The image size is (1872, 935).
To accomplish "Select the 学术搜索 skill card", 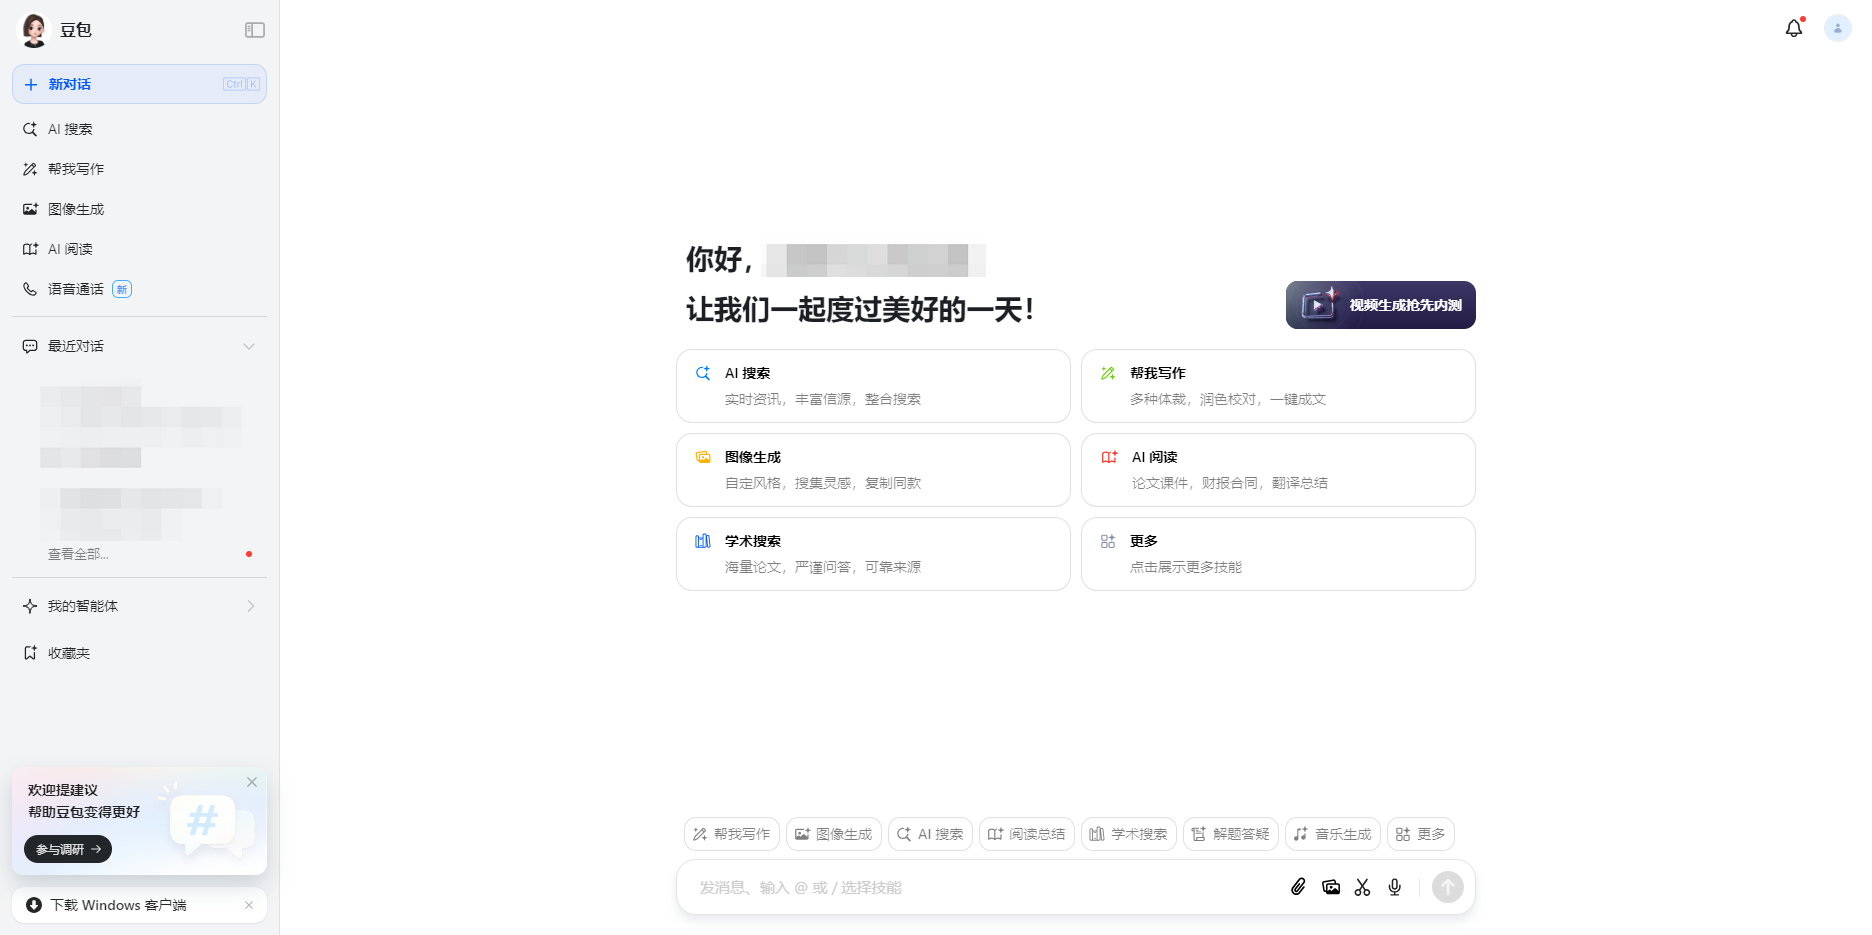I will (873, 554).
